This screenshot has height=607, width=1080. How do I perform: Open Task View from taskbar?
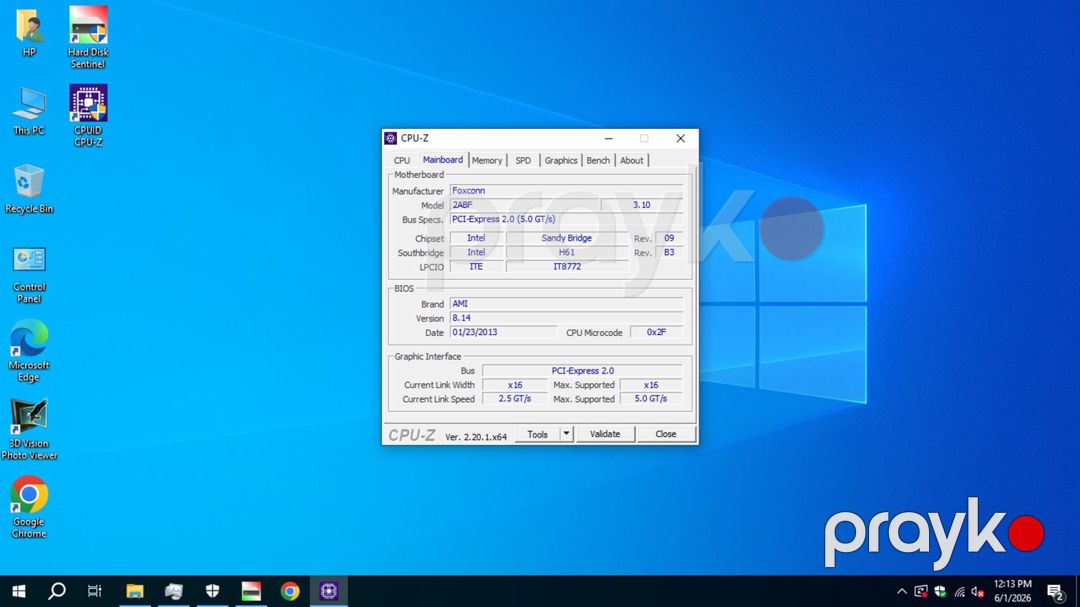pyautogui.click(x=94, y=591)
